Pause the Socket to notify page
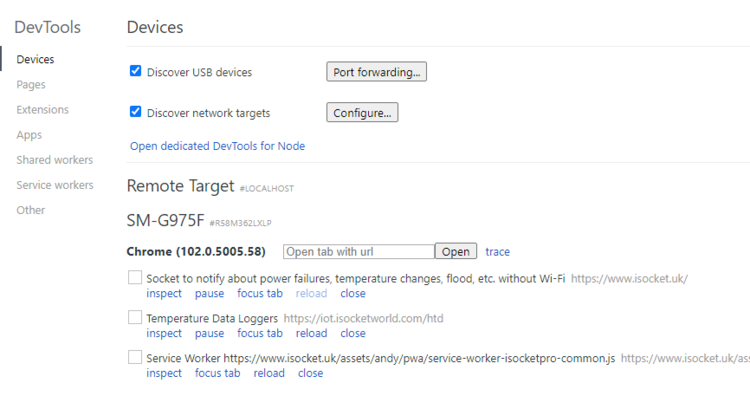The image size is (750, 396). point(210,294)
